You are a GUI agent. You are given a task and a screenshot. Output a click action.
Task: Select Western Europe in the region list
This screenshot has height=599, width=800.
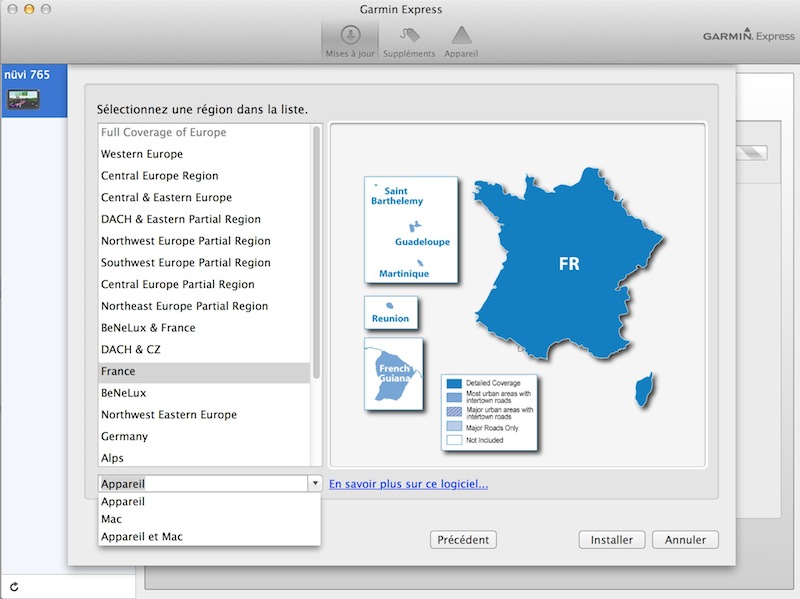point(204,154)
